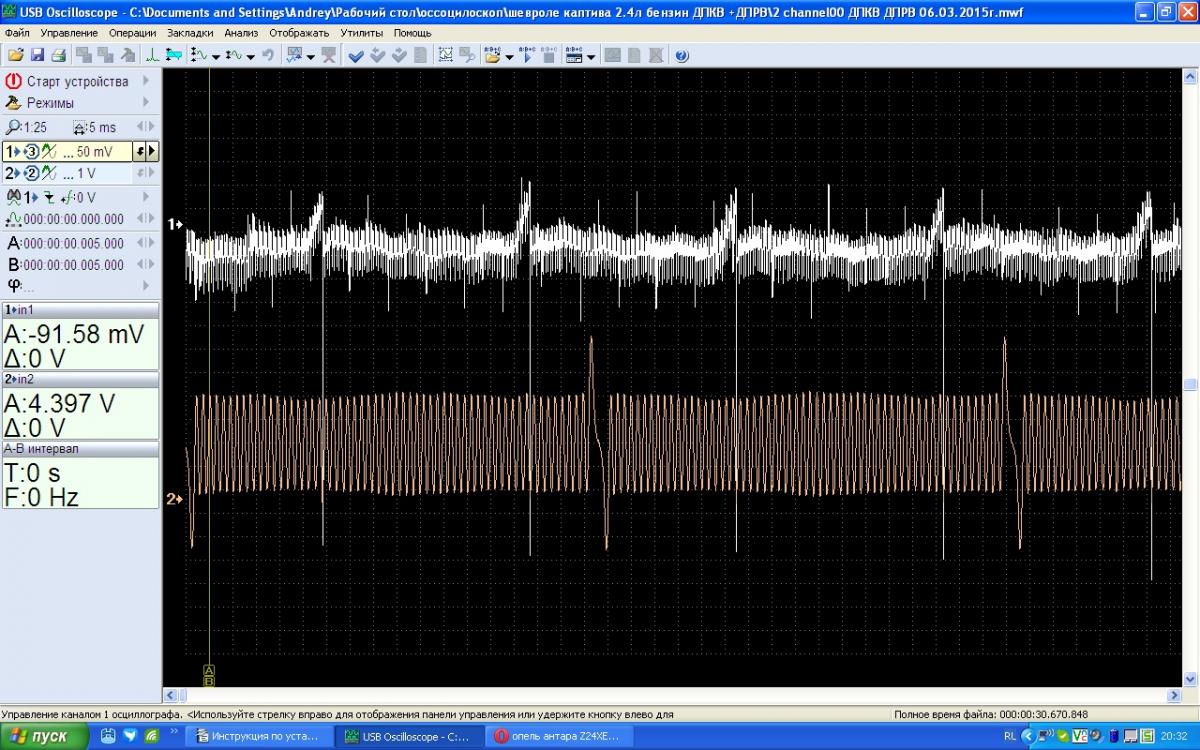Image resolution: width=1200 pixels, height=750 pixels.
Task: Click the magnifier zoom 1:25 icon
Action: coord(12,127)
